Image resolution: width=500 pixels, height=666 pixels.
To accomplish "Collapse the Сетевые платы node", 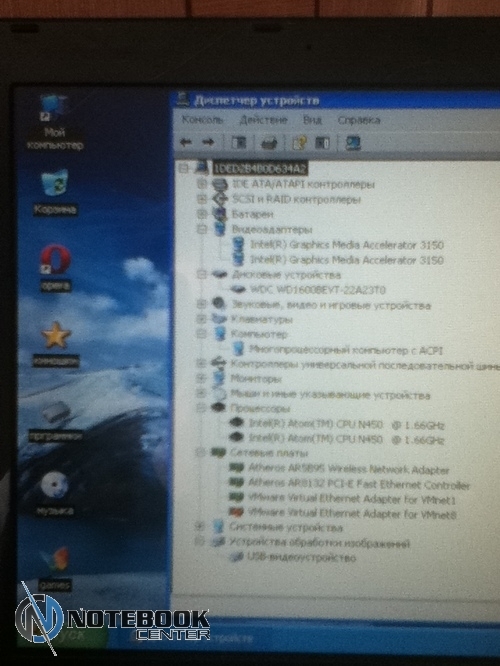I will click(200, 453).
